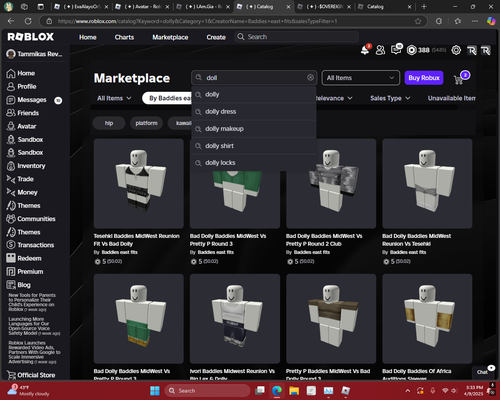Open 'Ivori Baddies Midwest Reunion Vs' item thumbnail
The image size is (500, 400).
pos(235,319)
